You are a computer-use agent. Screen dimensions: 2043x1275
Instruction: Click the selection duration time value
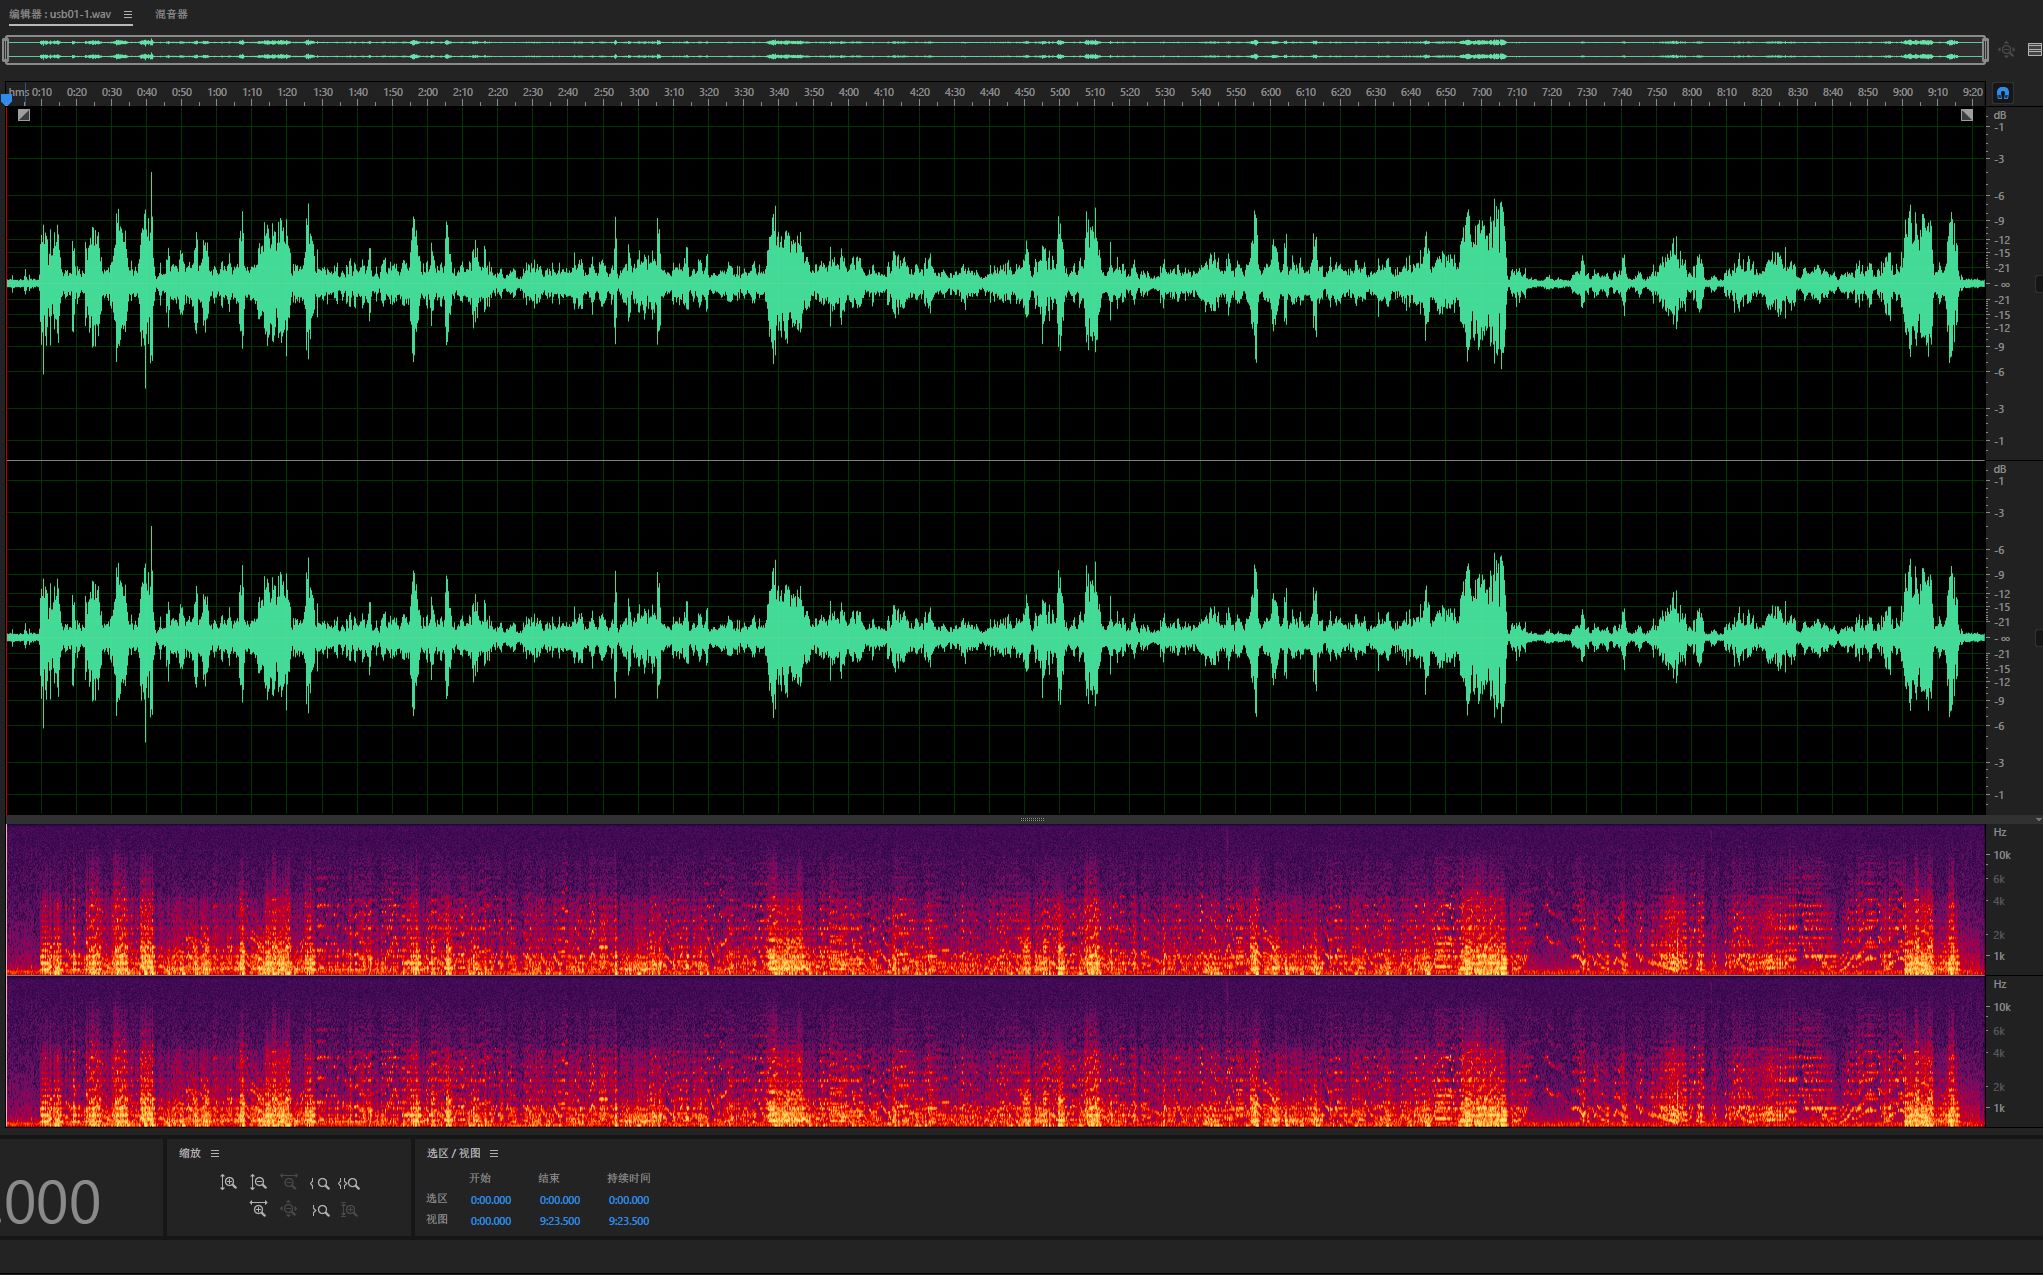628,1200
